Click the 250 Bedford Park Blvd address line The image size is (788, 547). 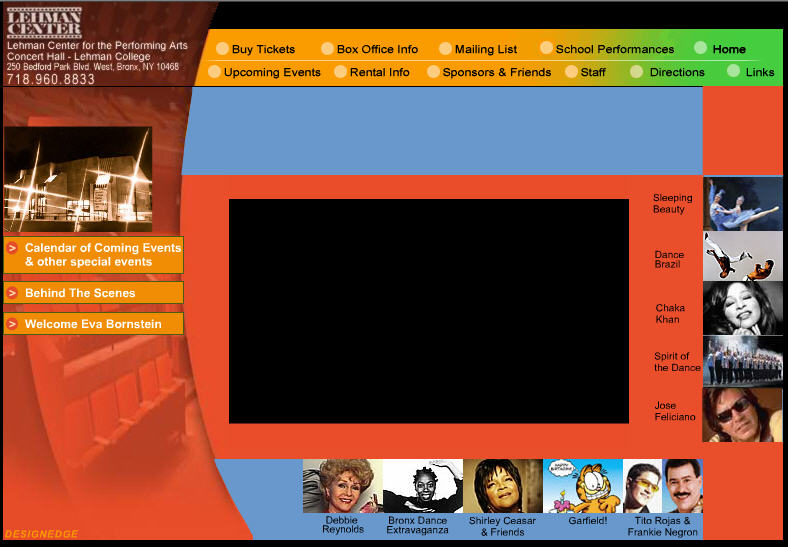coord(92,66)
